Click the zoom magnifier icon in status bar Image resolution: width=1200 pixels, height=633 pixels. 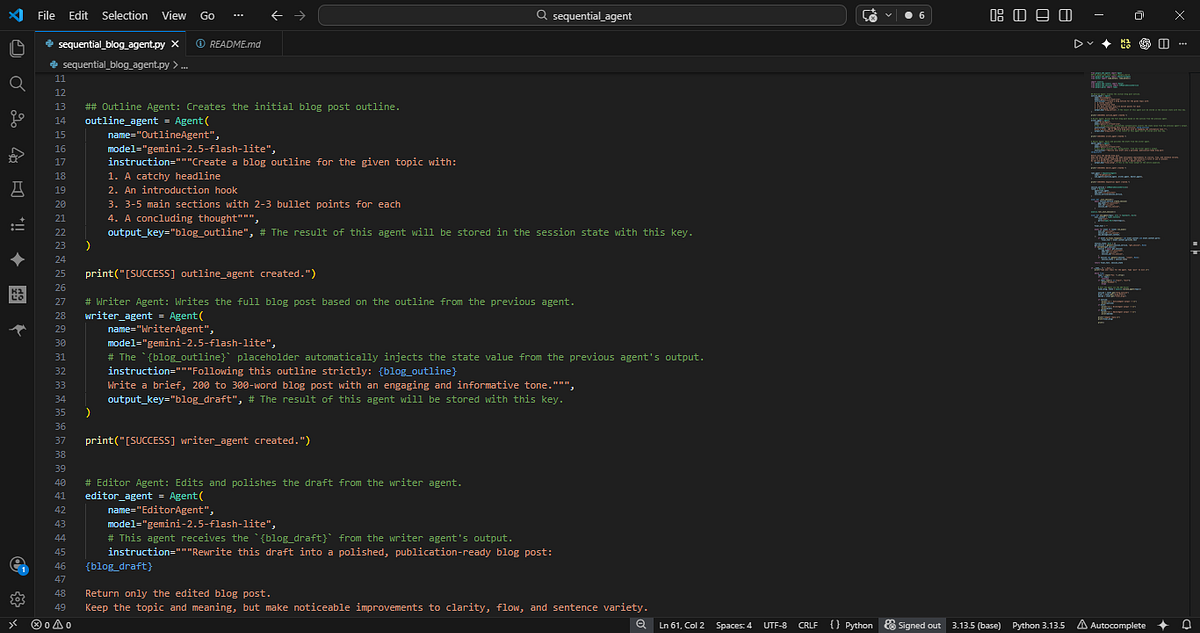(642, 625)
